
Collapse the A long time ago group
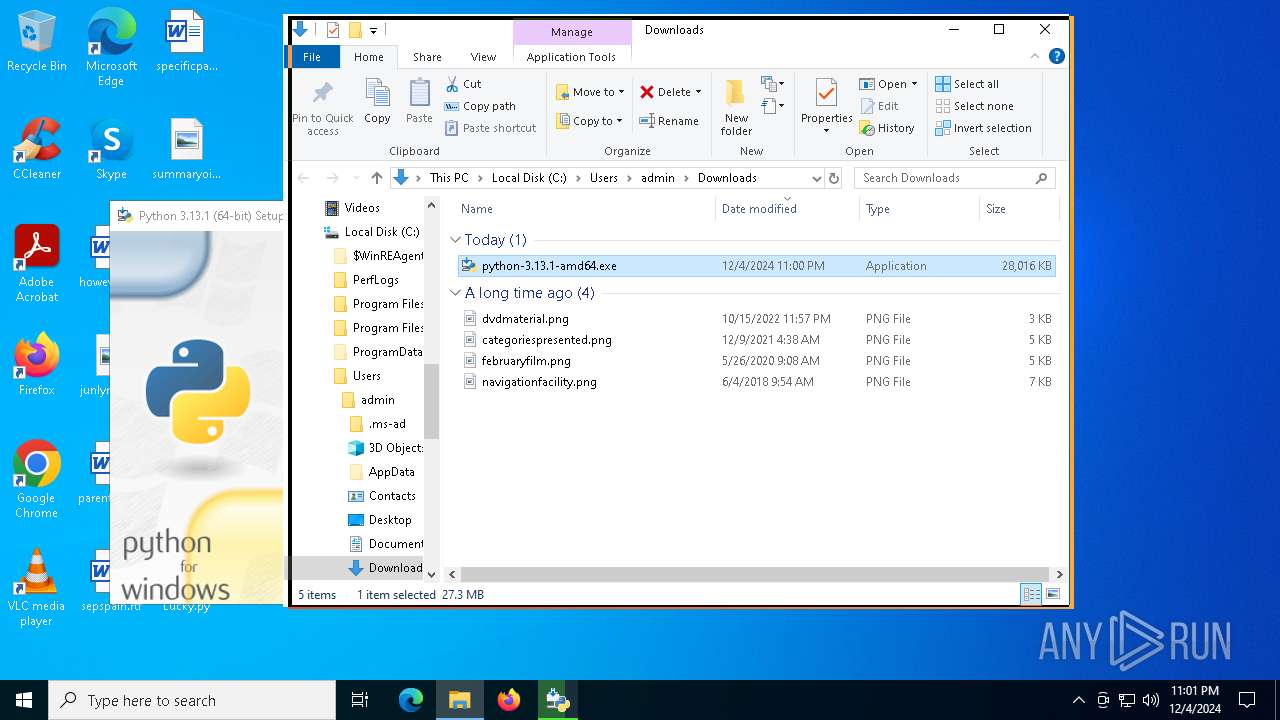point(456,293)
